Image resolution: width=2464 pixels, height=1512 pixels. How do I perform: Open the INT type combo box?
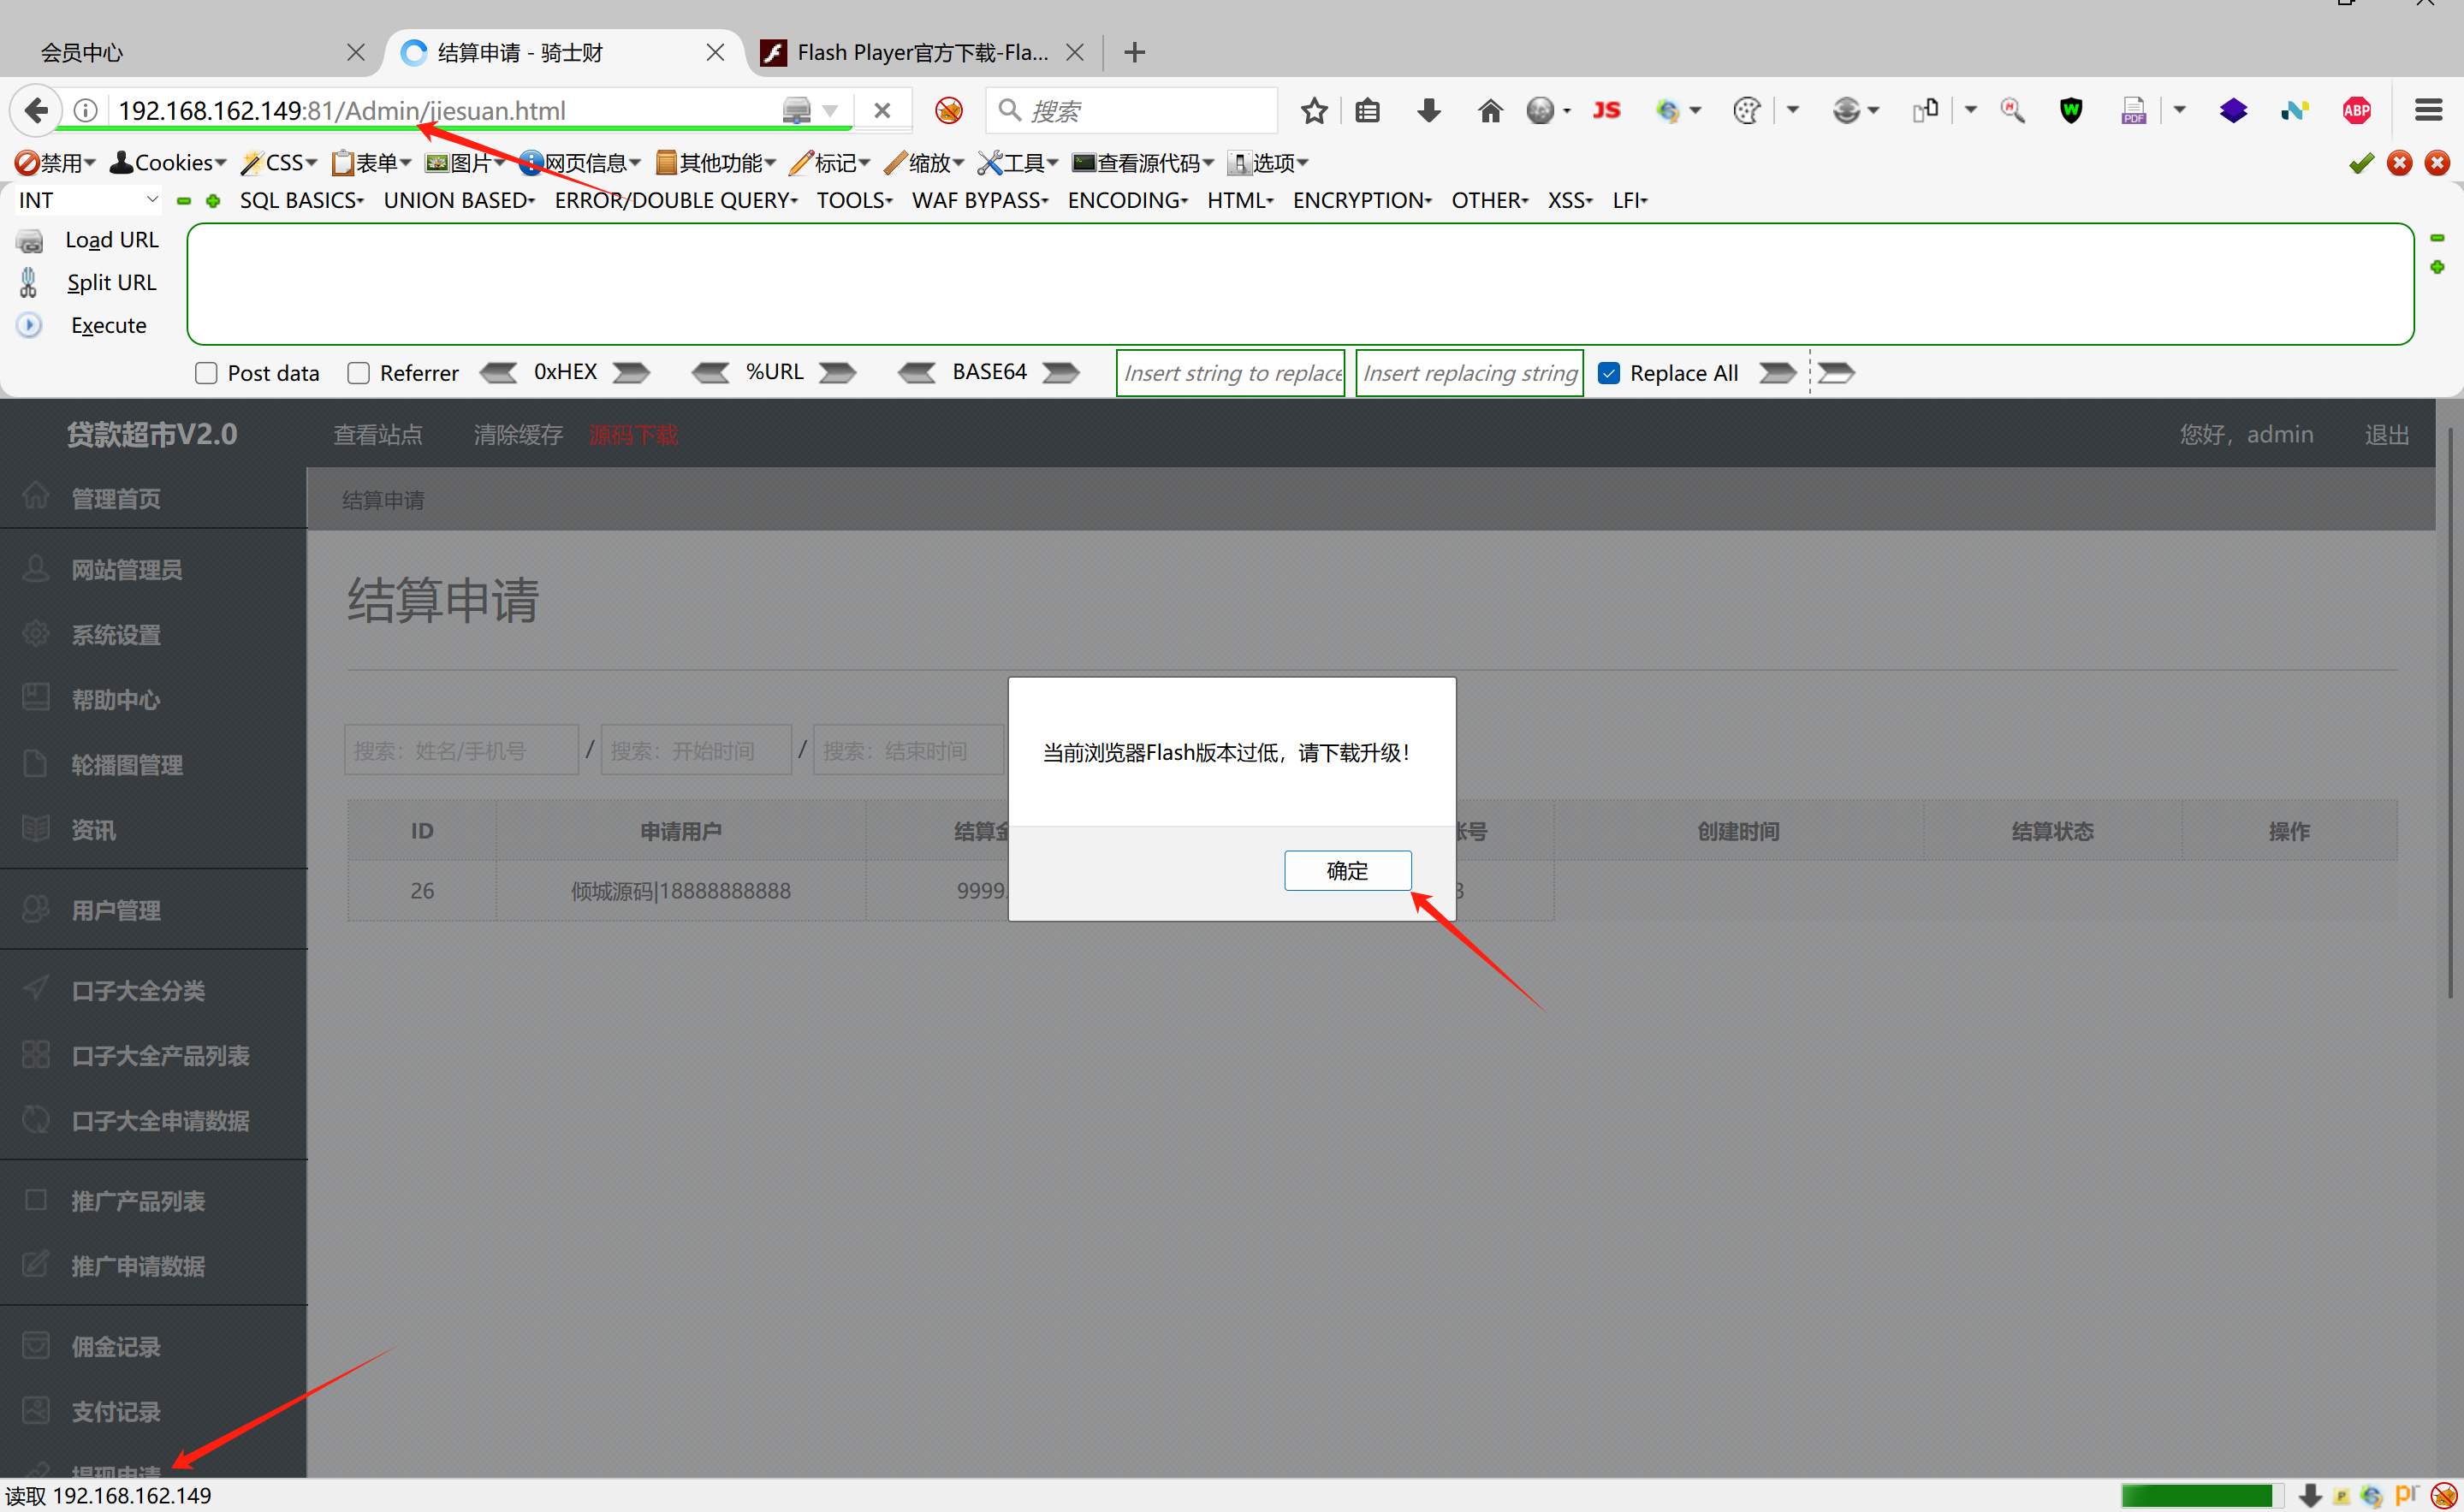click(87, 200)
